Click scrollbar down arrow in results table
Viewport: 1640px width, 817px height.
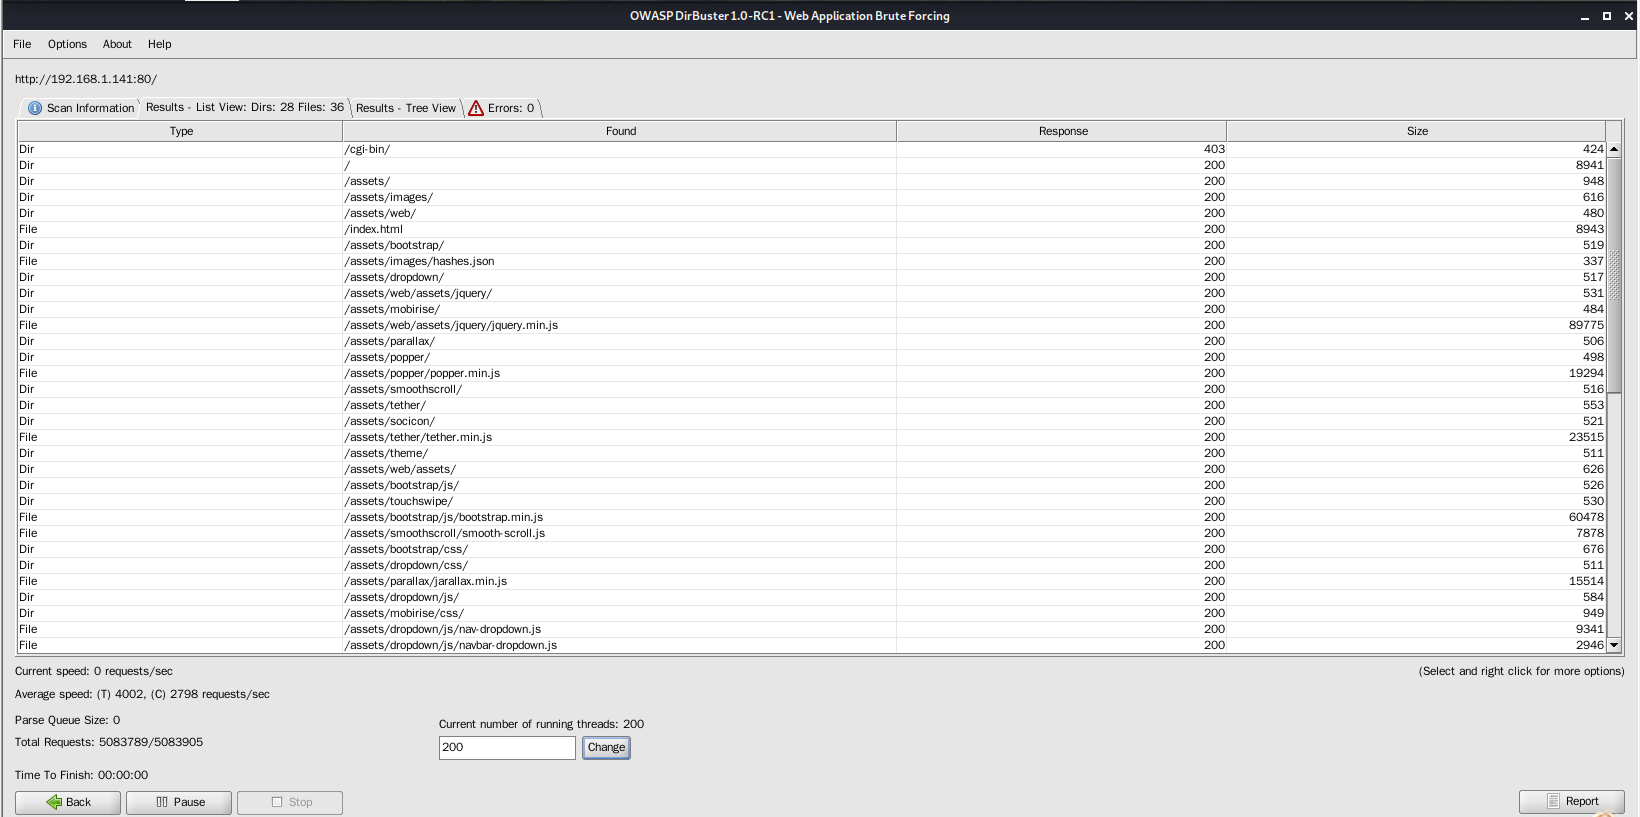[x=1614, y=645]
